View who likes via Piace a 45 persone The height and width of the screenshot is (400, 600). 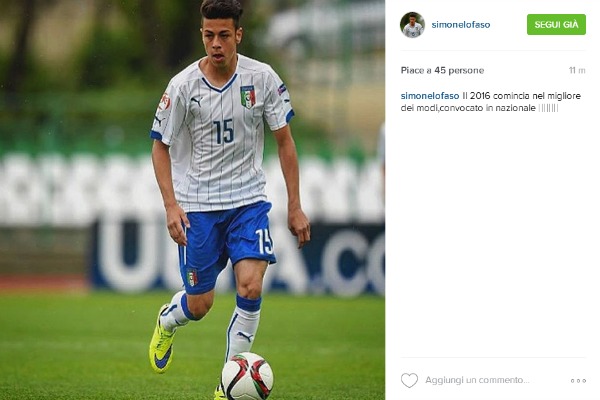tap(442, 70)
